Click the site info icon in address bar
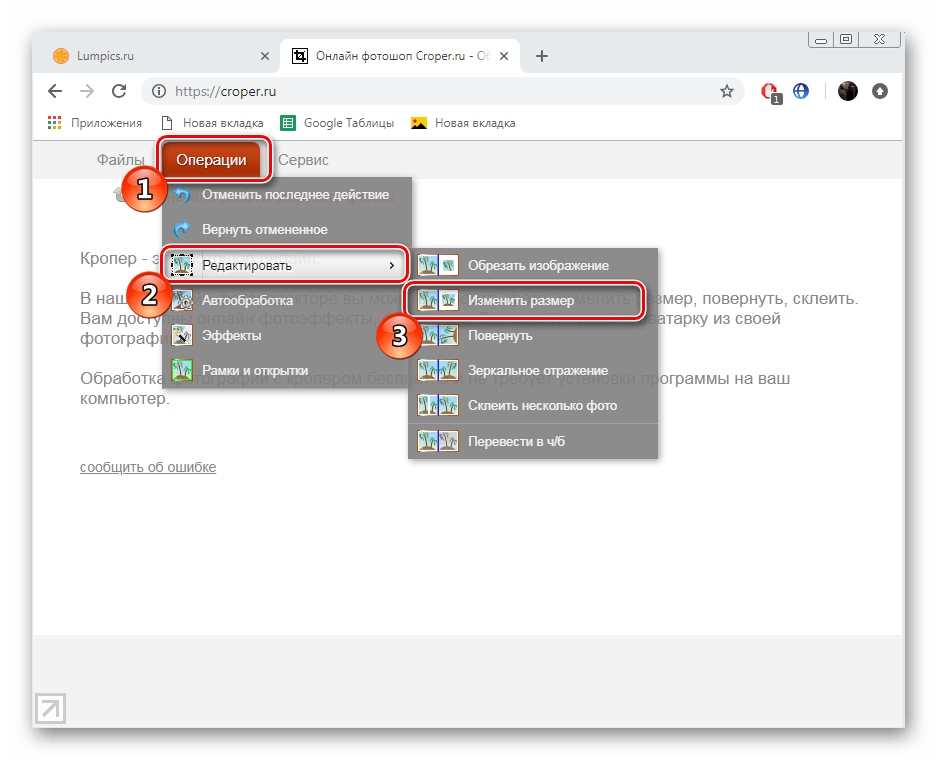 pyautogui.click(x=159, y=91)
